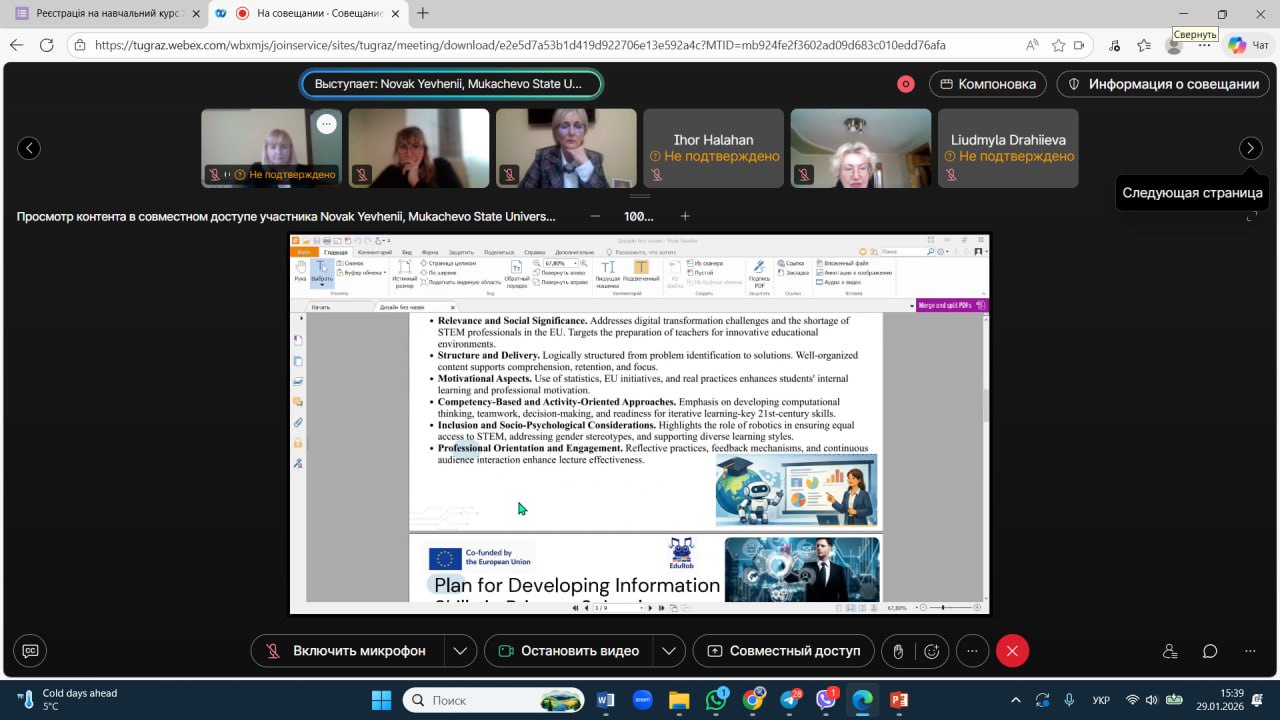Open the chat bubble icon

[x=1210, y=651]
